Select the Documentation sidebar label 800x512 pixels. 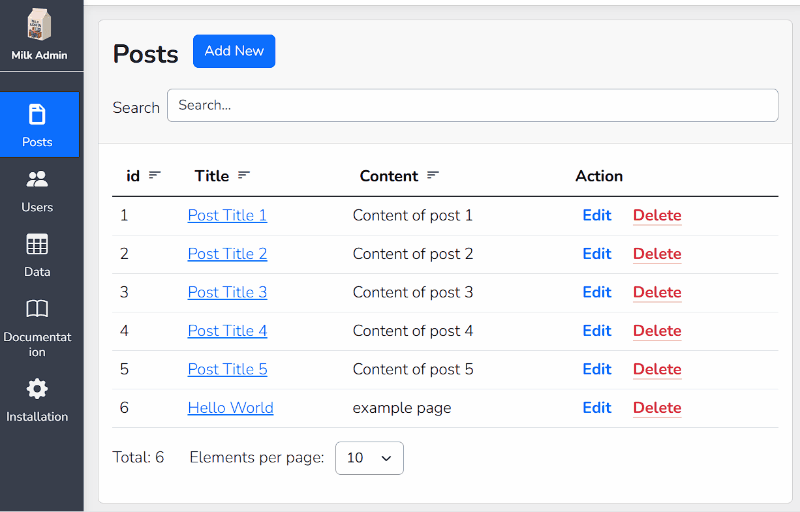pyautogui.click(x=37, y=344)
